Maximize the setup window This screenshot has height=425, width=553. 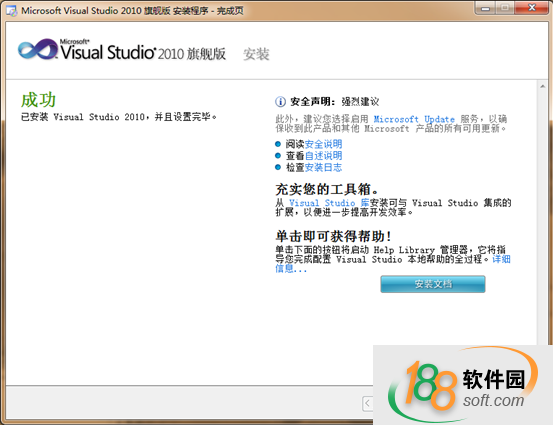coord(505,8)
